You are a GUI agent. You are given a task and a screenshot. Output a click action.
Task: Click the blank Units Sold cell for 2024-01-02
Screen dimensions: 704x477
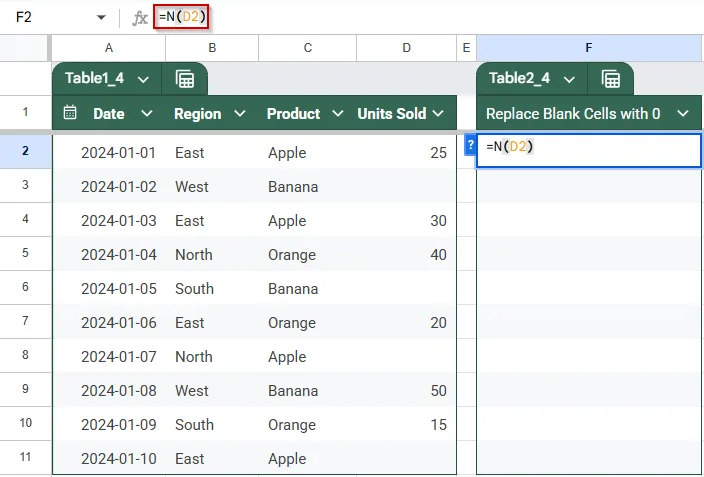click(x=406, y=187)
